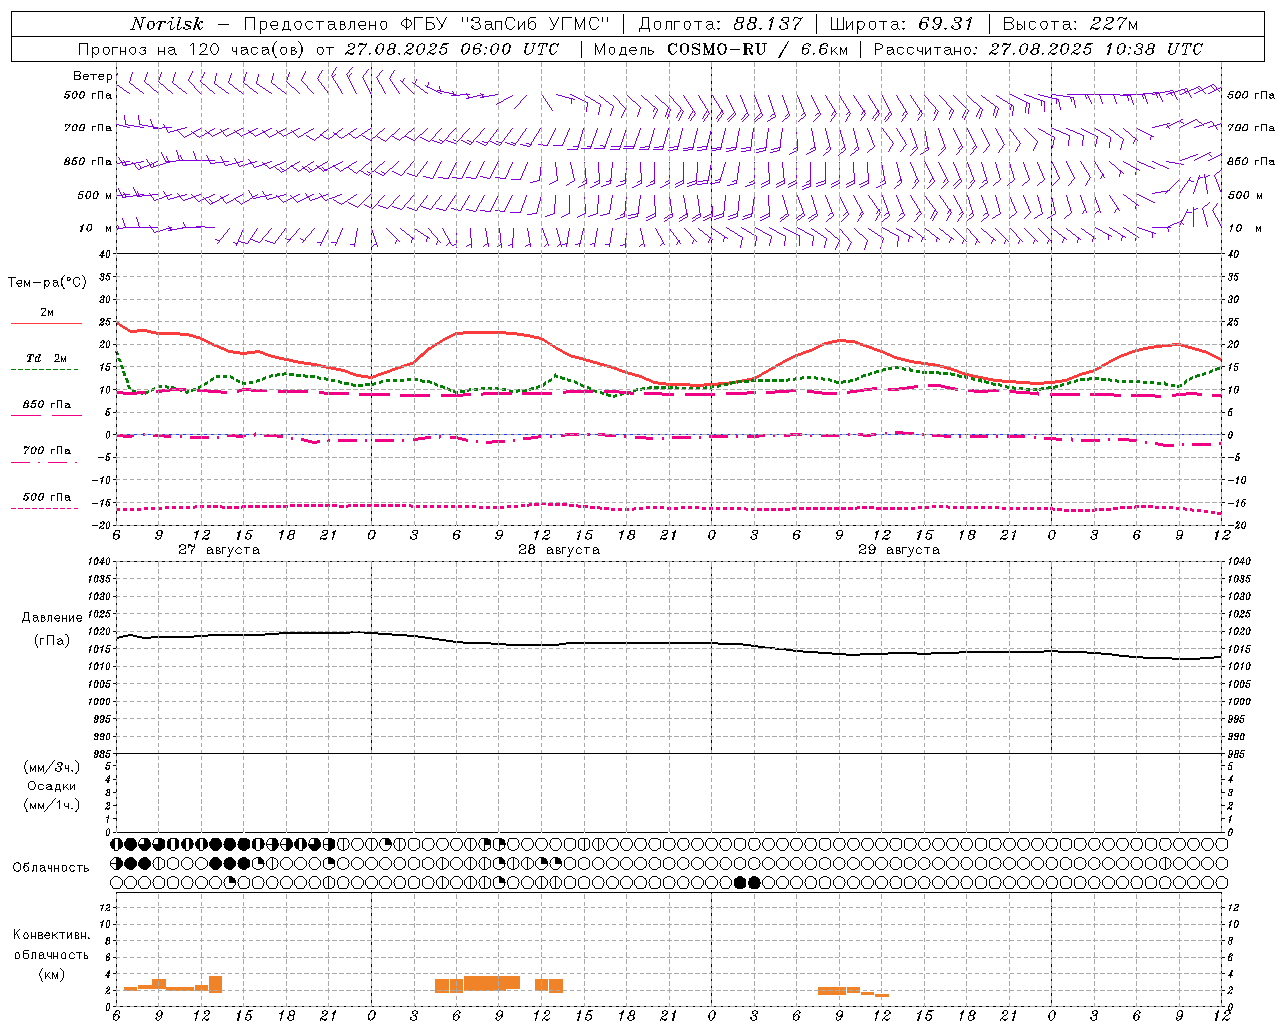Click the Модель COSMO-RU / 6.6км label

click(721, 49)
